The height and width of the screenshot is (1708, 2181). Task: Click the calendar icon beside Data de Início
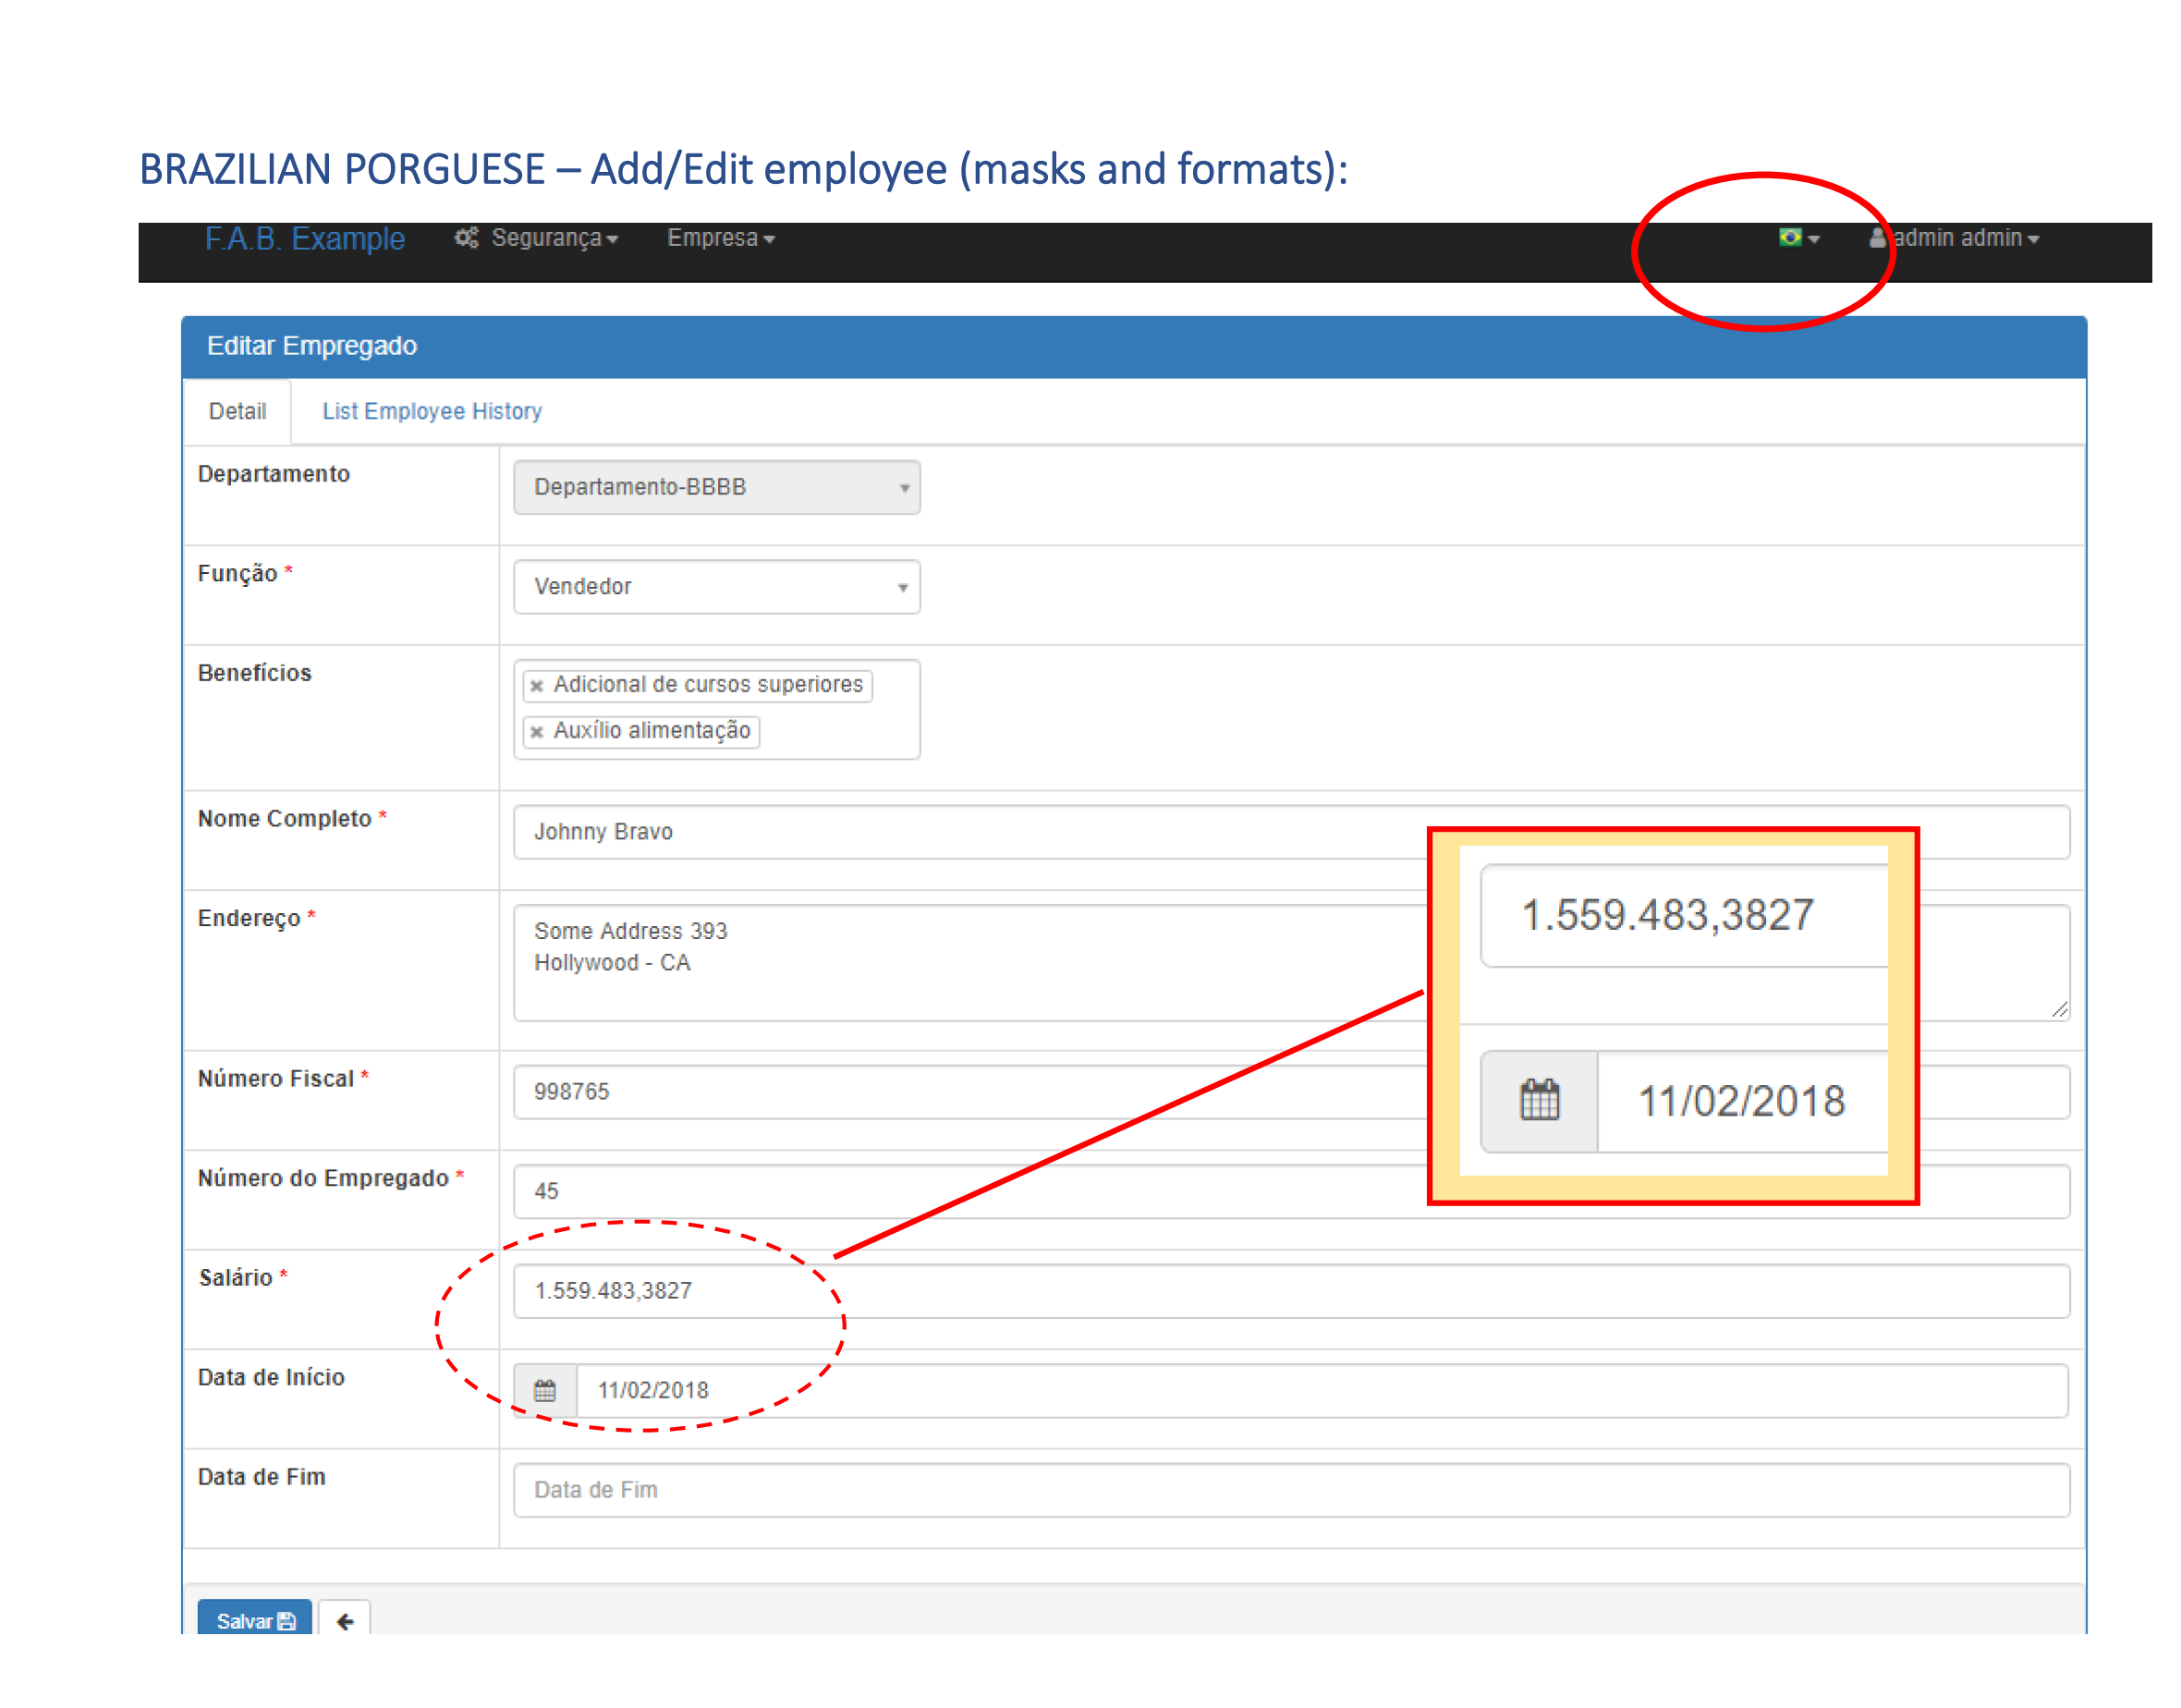tap(545, 1389)
